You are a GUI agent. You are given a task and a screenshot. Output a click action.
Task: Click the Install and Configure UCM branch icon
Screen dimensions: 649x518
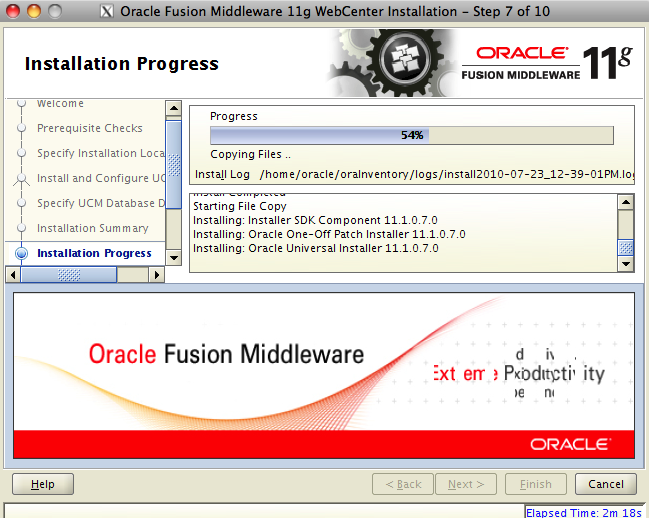click(x=20, y=178)
